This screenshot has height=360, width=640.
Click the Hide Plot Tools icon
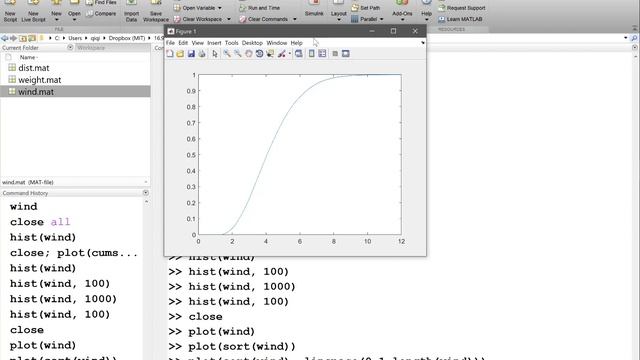pos(335,54)
